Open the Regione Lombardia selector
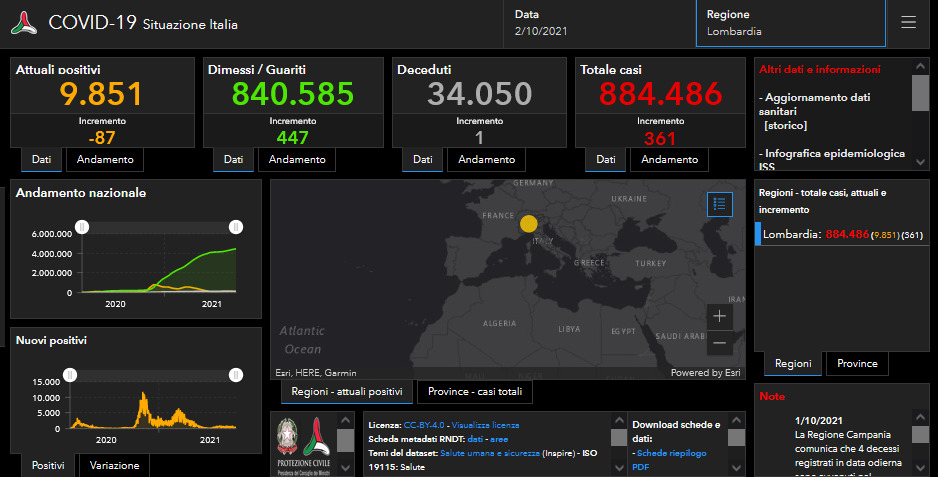Screen dimensions: 938x477 click(x=790, y=23)
